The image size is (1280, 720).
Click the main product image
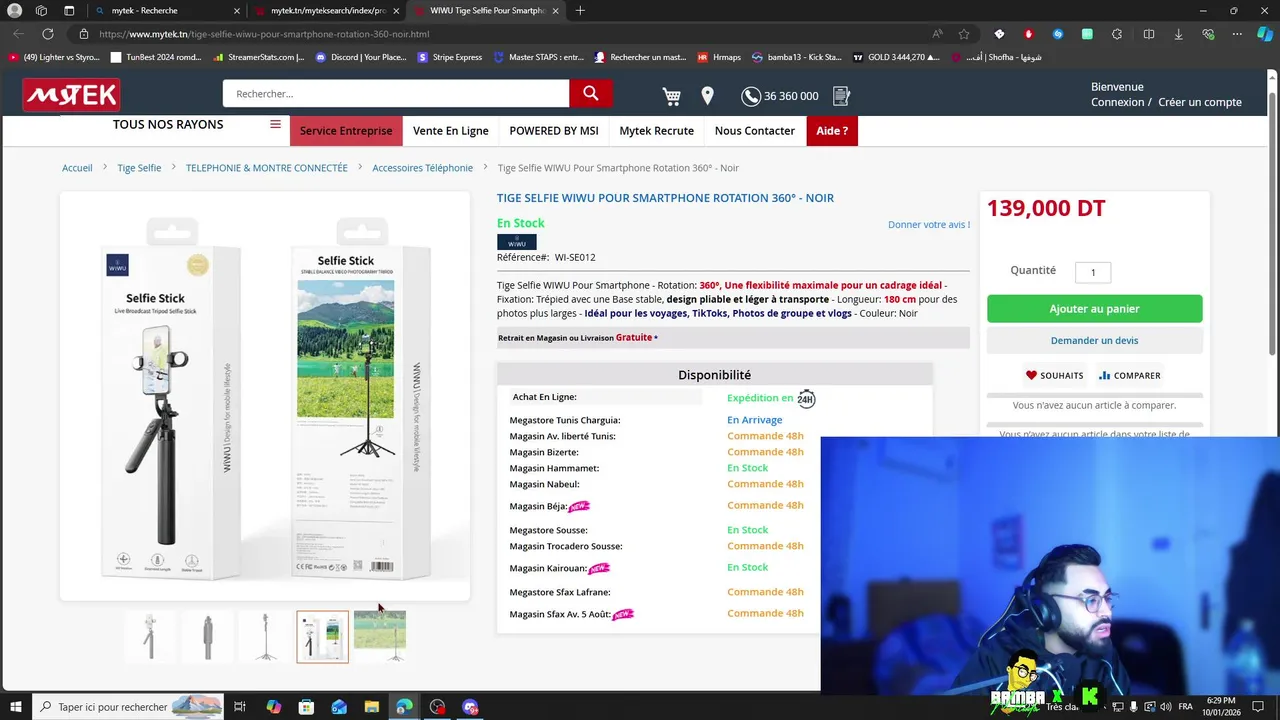[x=265, y=396]
